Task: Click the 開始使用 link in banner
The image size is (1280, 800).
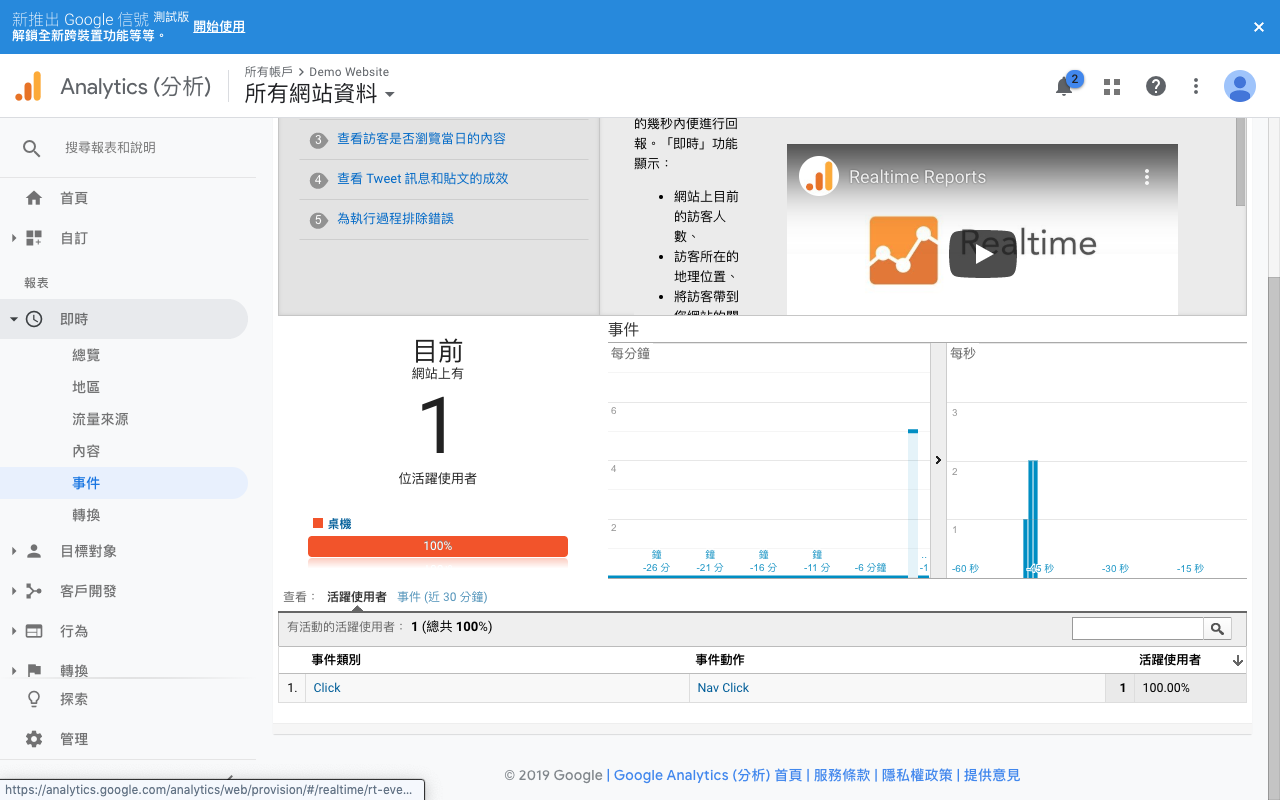Action: pos(219,27)
